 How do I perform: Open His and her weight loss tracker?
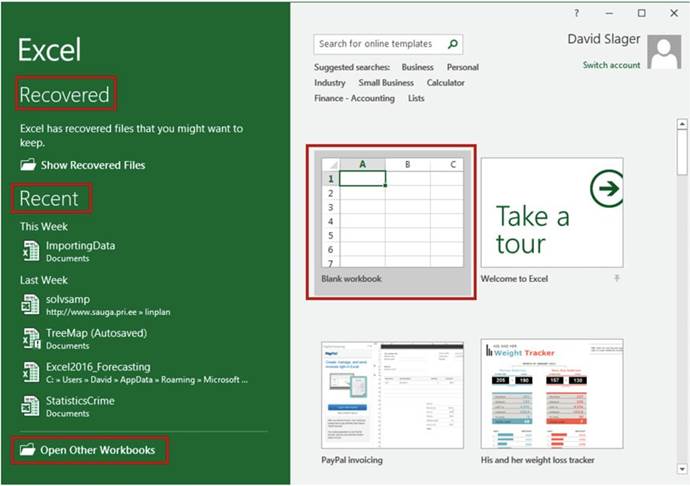[551, 396]
